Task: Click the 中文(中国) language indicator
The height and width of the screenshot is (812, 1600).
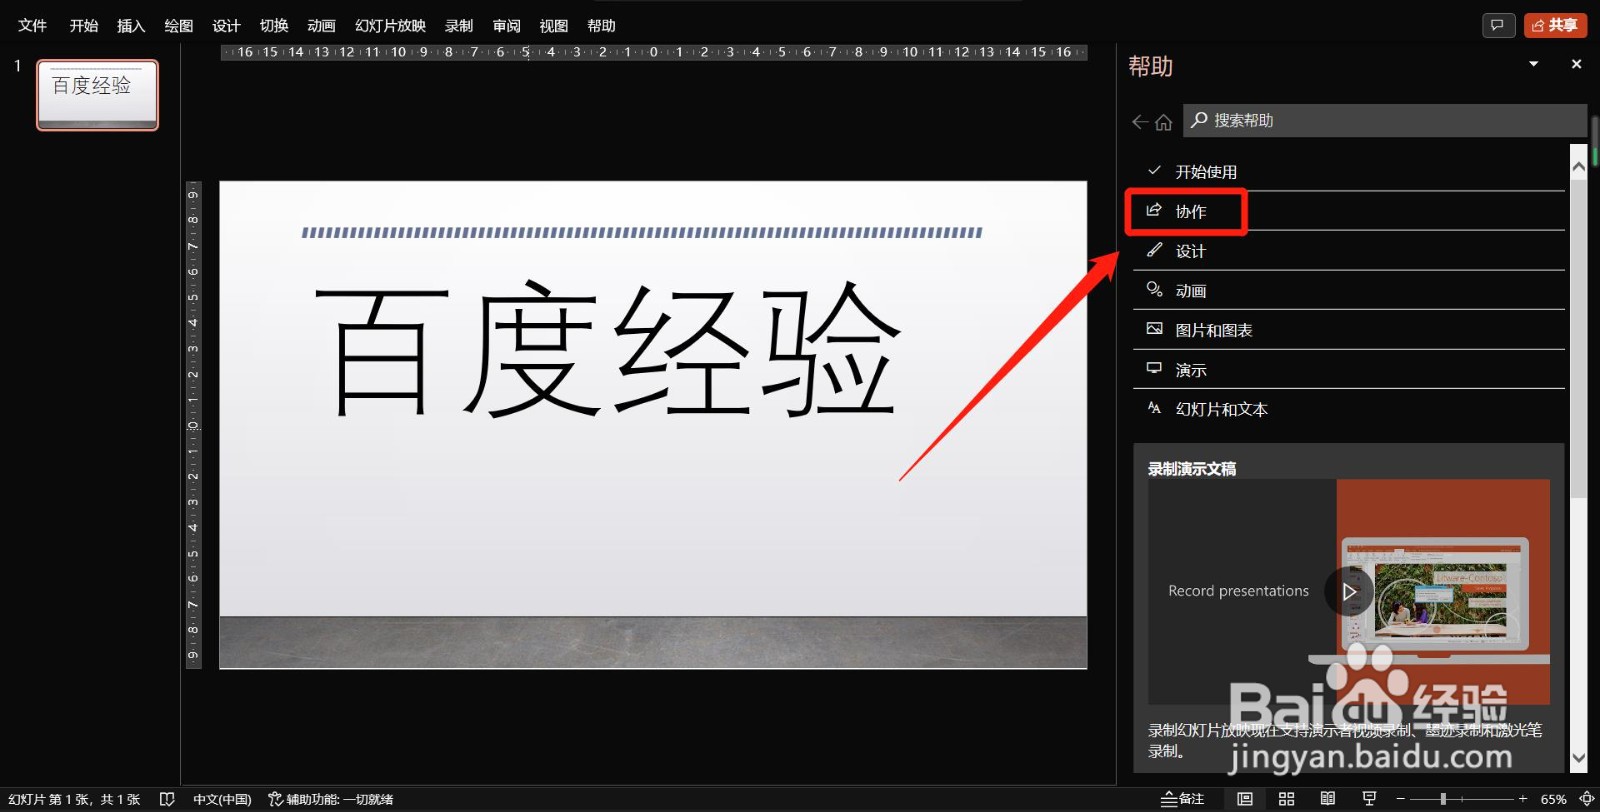Action: 222,799
